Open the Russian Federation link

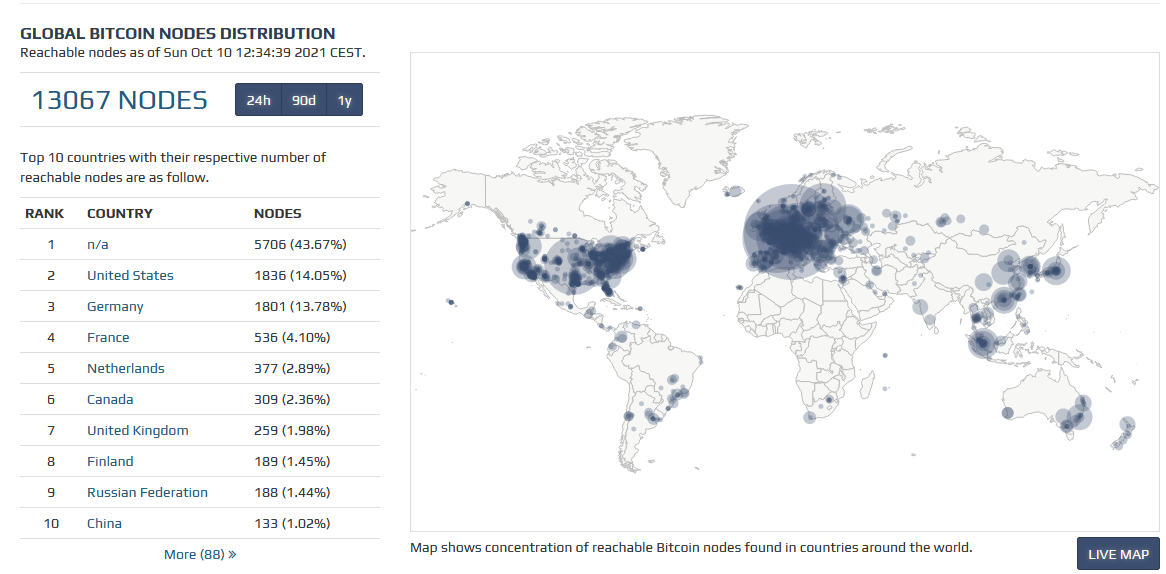[x=147, y=492]
